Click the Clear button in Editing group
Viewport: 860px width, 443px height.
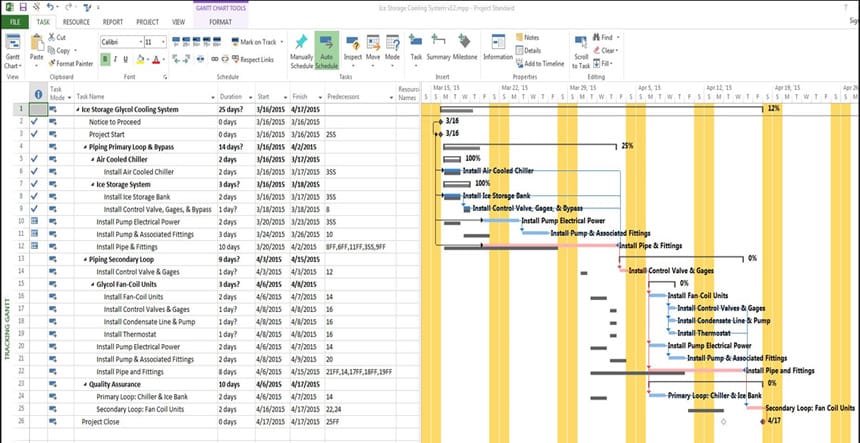click(x=604, y=50)
